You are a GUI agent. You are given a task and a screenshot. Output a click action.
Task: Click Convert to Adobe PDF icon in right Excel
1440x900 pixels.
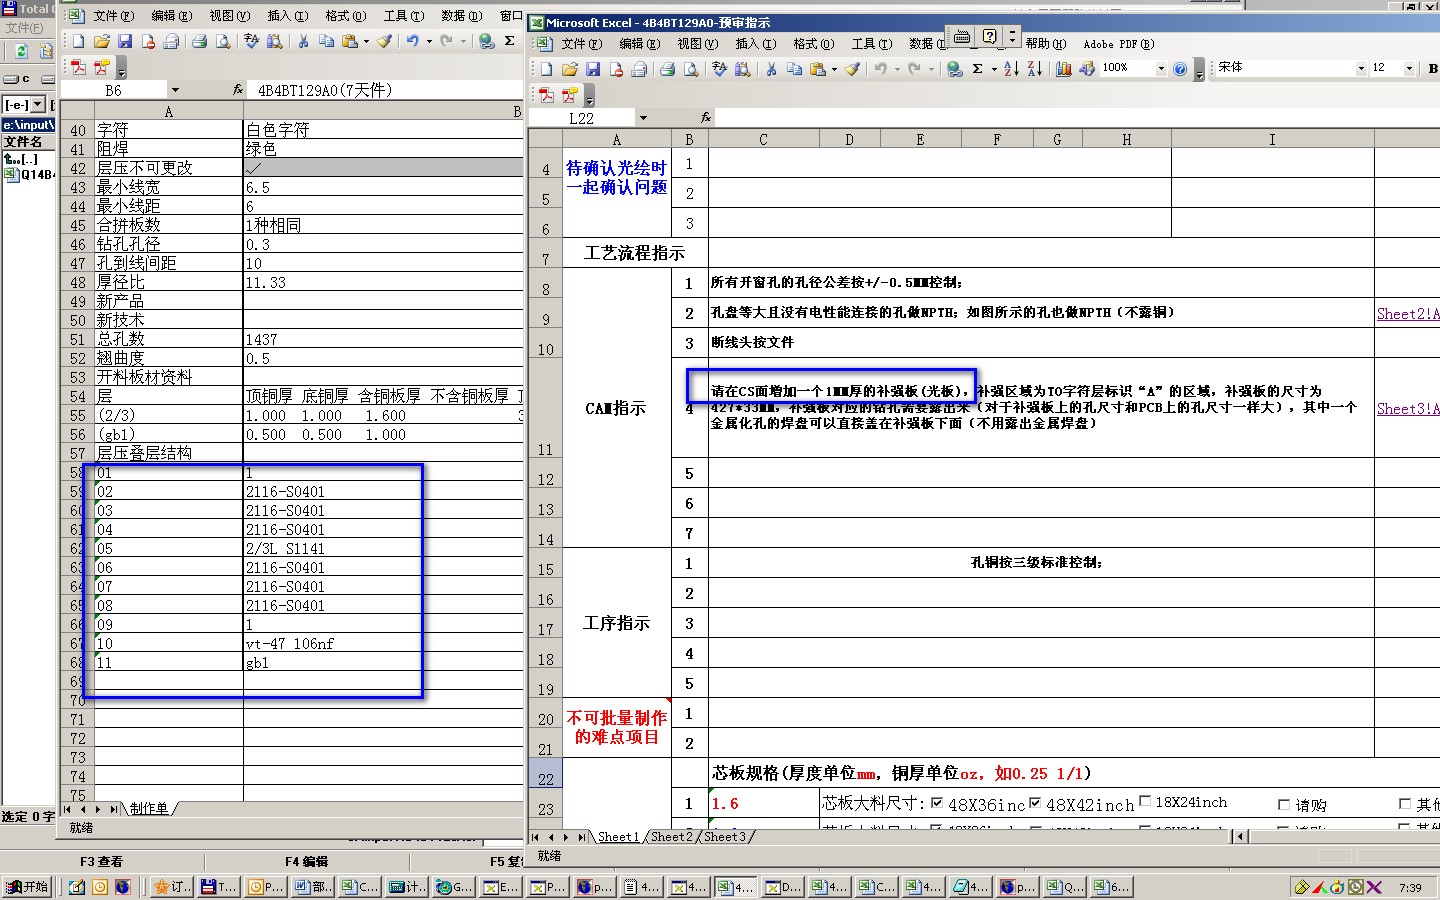point(546,95)
